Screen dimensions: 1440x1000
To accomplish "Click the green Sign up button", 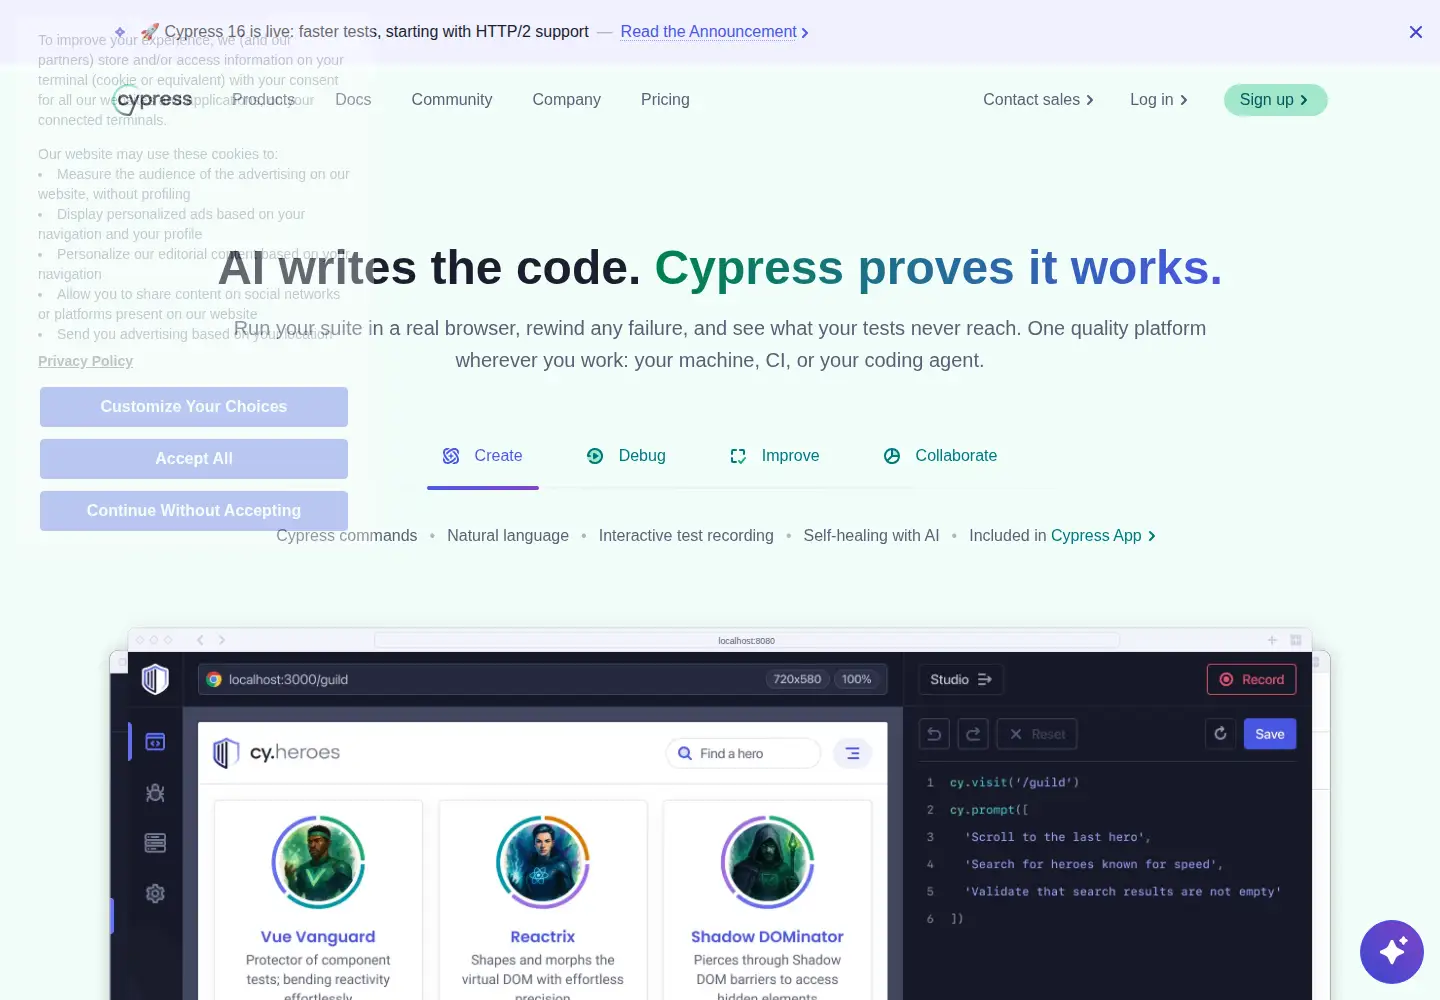I will (1275, 100).
